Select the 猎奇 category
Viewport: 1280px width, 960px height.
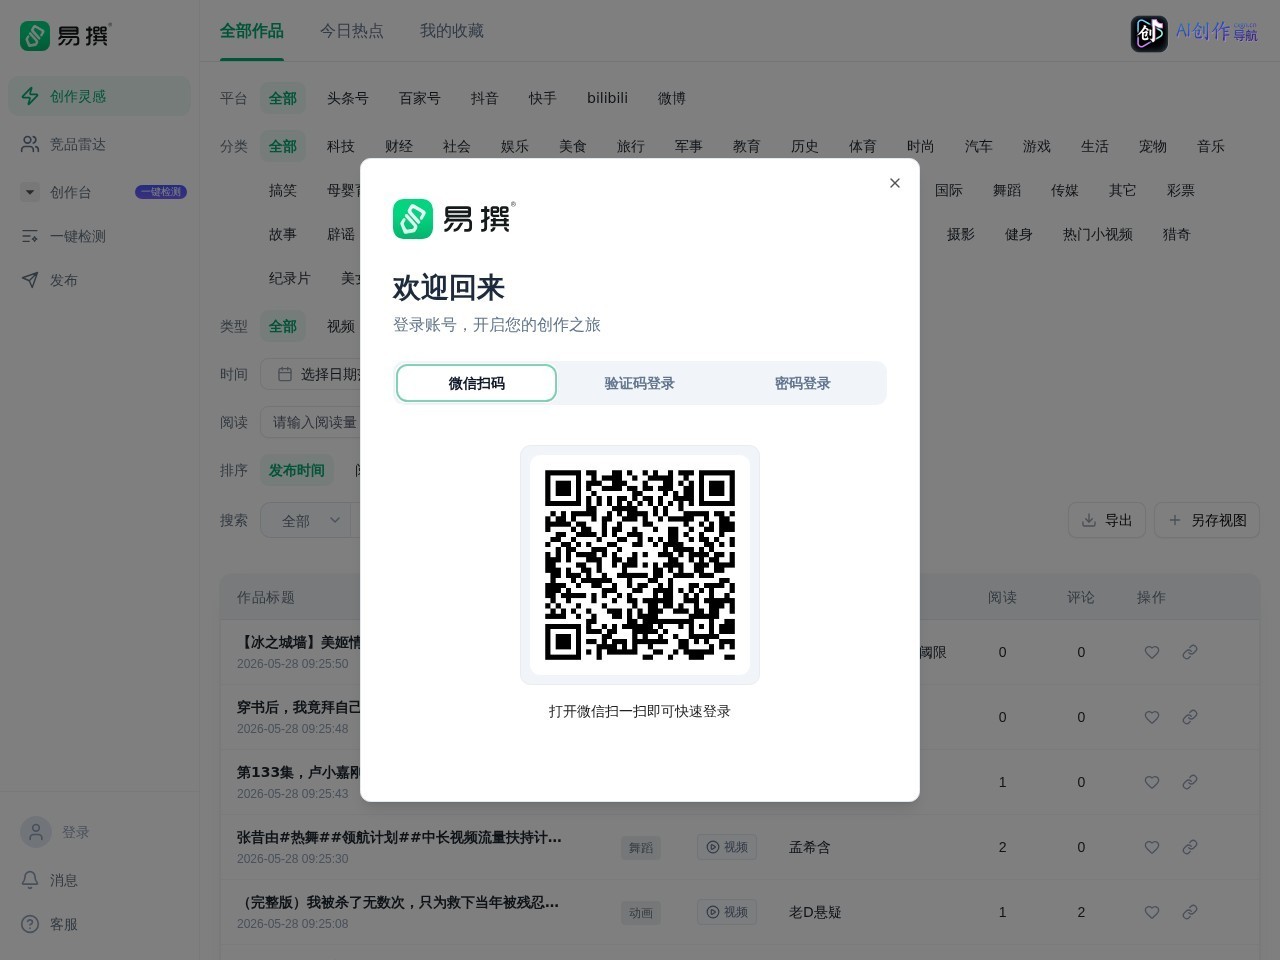coord(1177,234)
